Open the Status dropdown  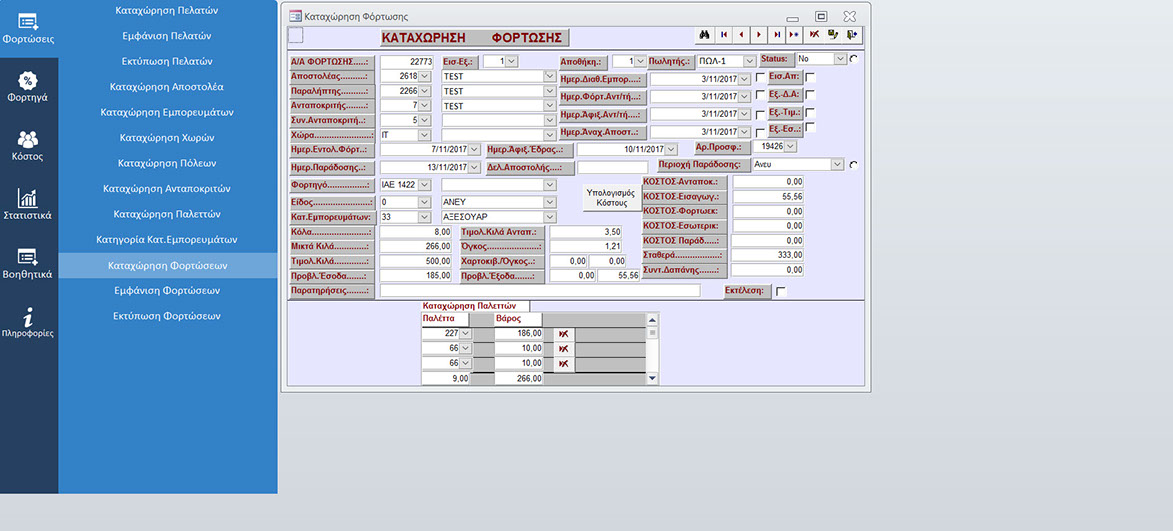(x=839, y=60)
